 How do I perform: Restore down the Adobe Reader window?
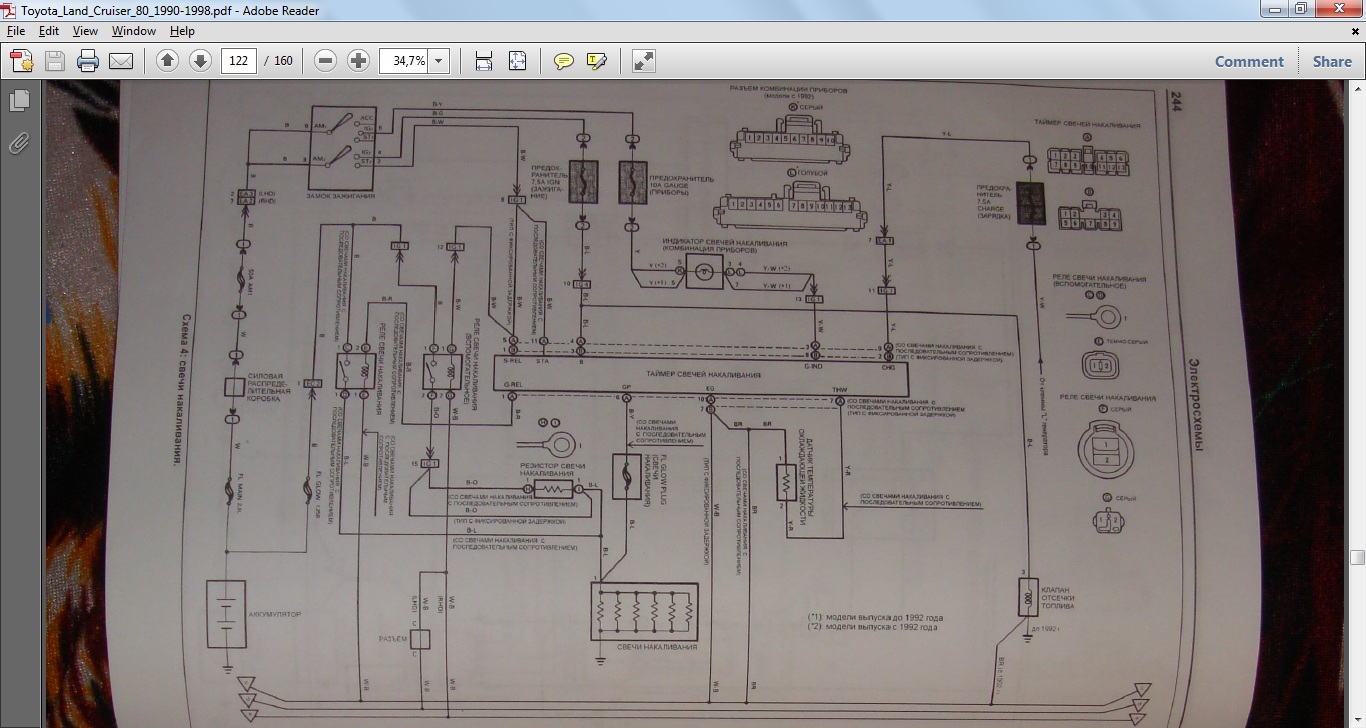[x=1300, y=9]
